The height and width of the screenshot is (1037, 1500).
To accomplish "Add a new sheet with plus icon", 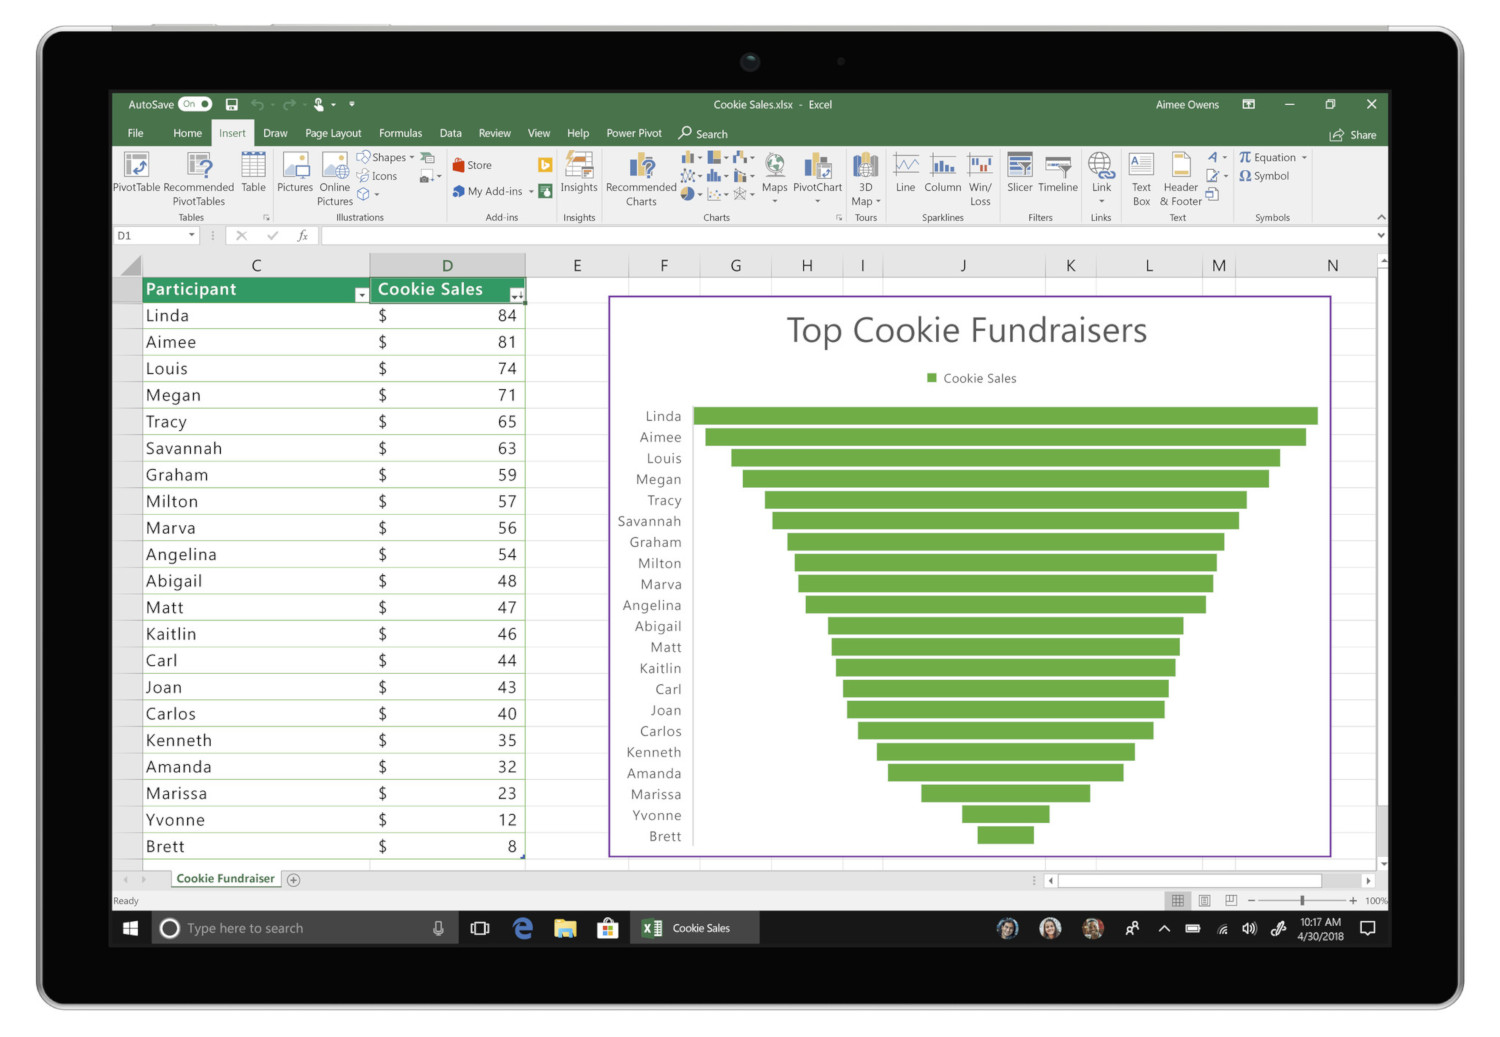I will pos(293,880).
